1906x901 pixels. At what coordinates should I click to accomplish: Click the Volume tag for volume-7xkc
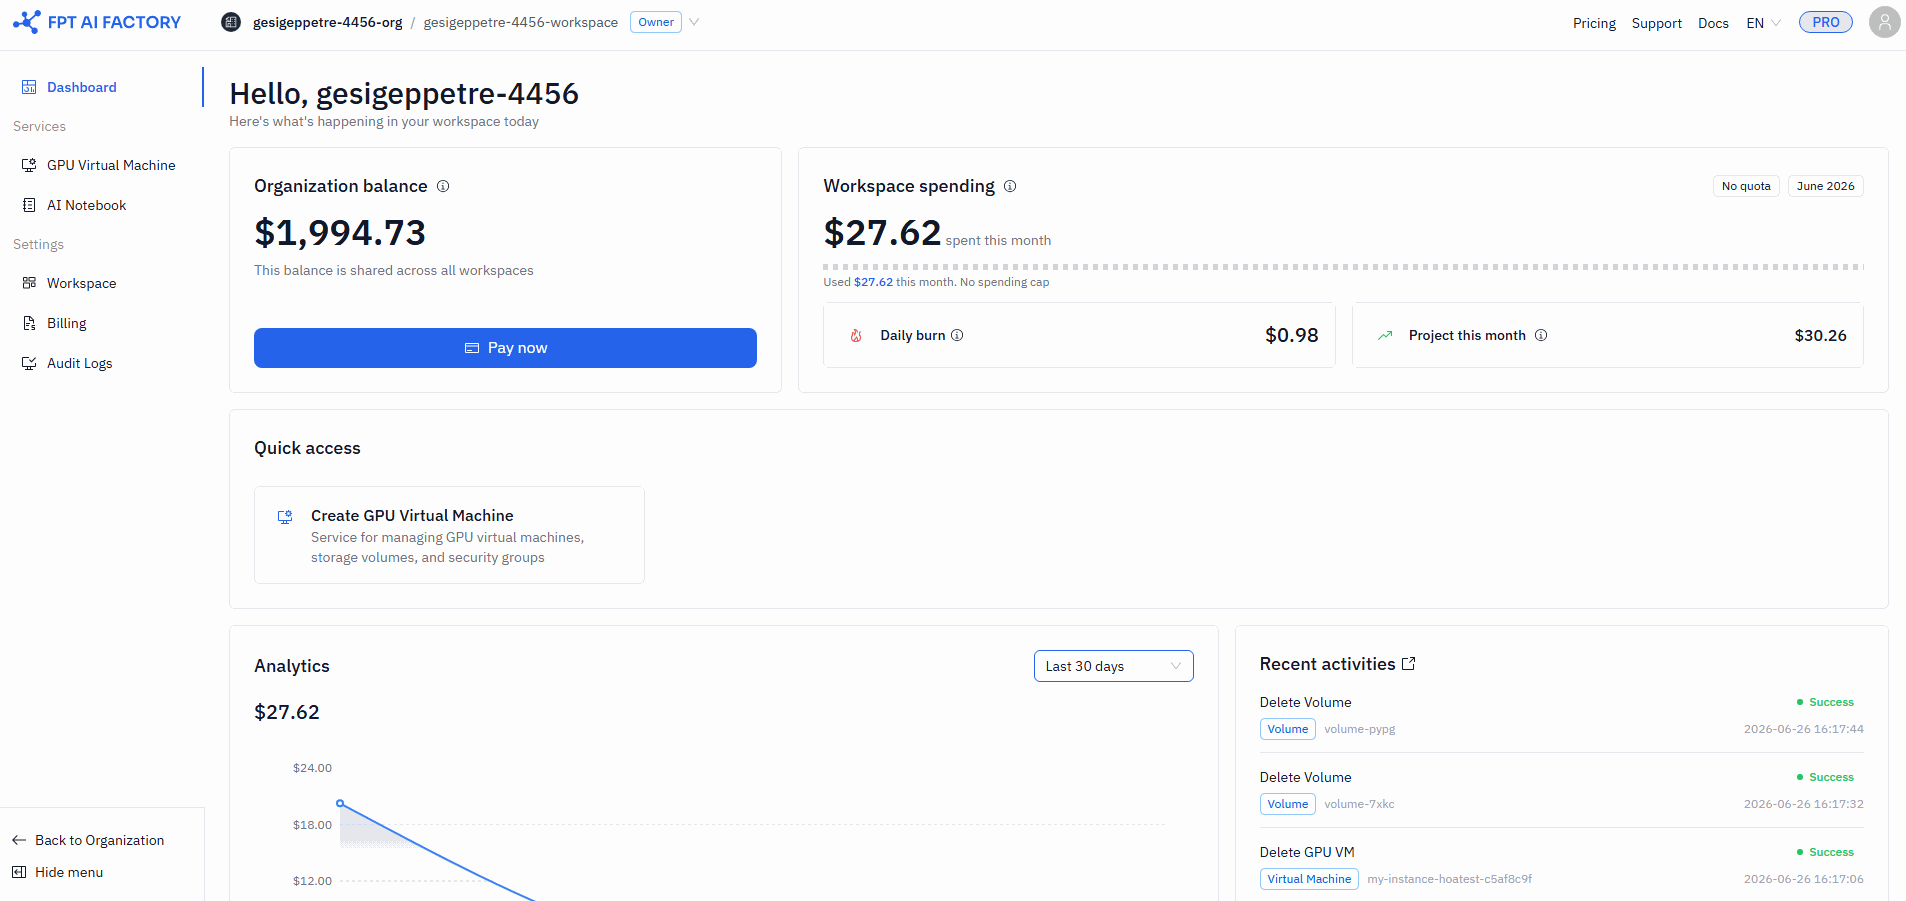1288,804
